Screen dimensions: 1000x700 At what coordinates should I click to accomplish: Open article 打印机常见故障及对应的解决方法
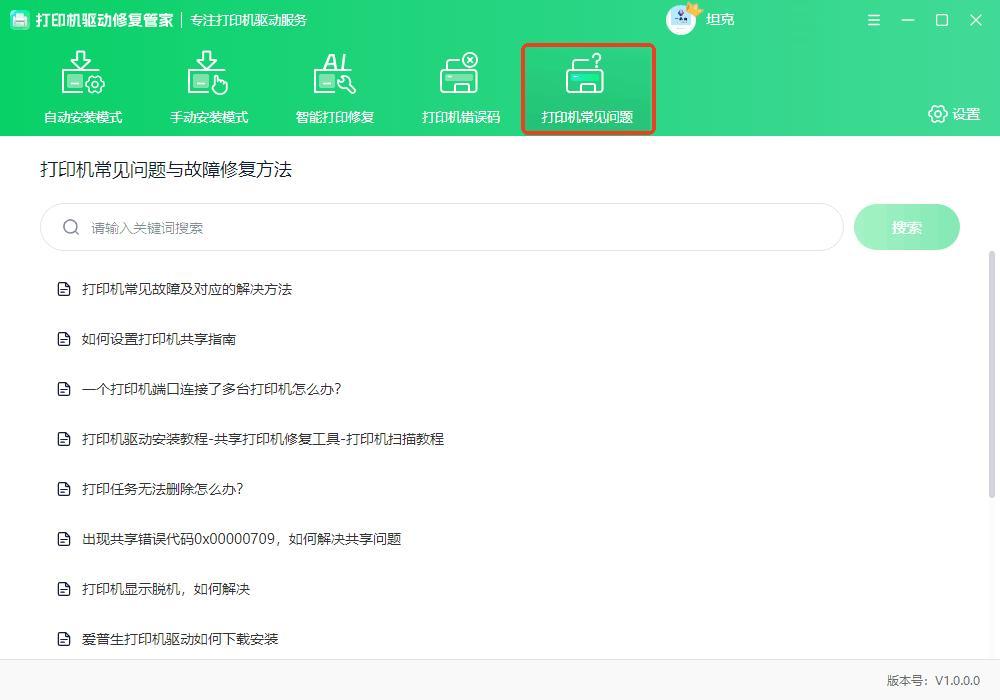pos(186,289)
